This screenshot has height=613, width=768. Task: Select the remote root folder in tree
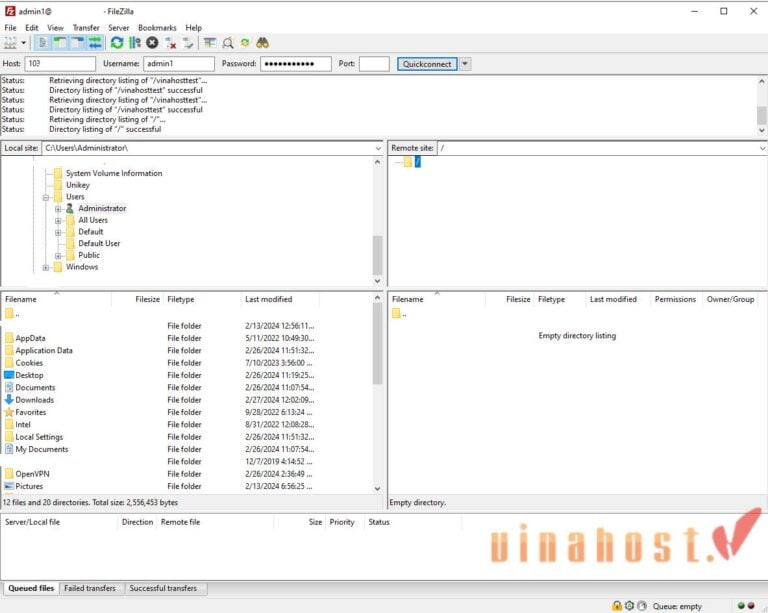pos(418,162)
